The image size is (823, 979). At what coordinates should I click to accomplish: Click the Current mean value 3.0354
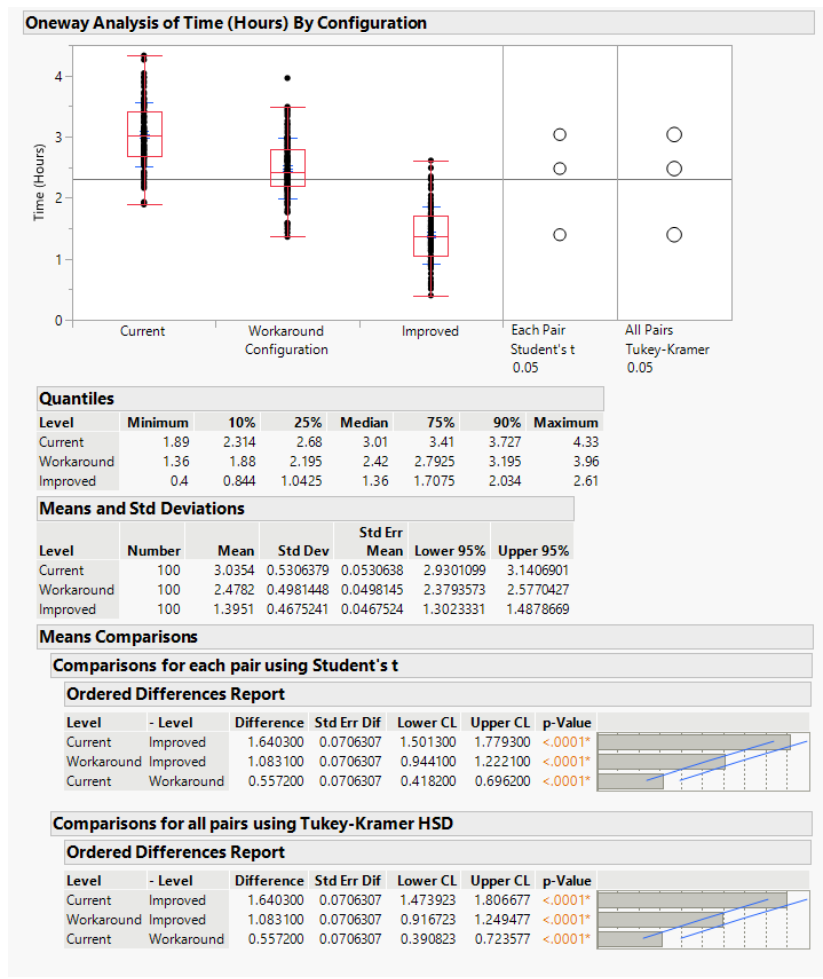[x=234, y=571]
